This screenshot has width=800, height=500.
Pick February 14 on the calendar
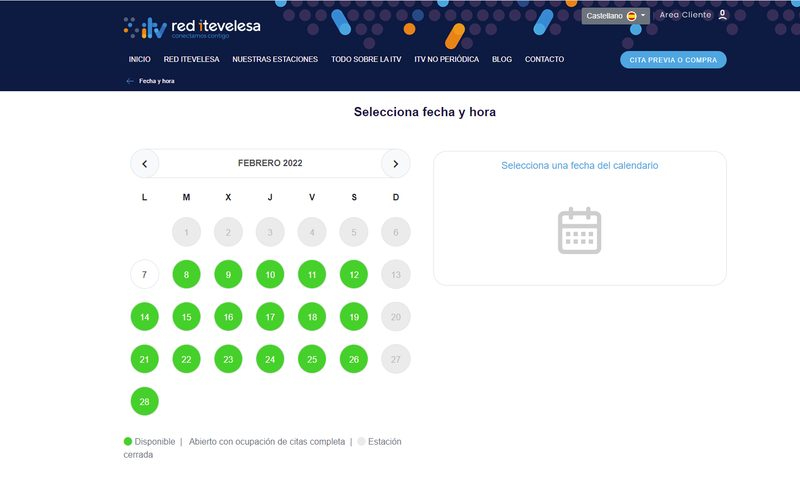pyautogui.click(x=144, y=316)
